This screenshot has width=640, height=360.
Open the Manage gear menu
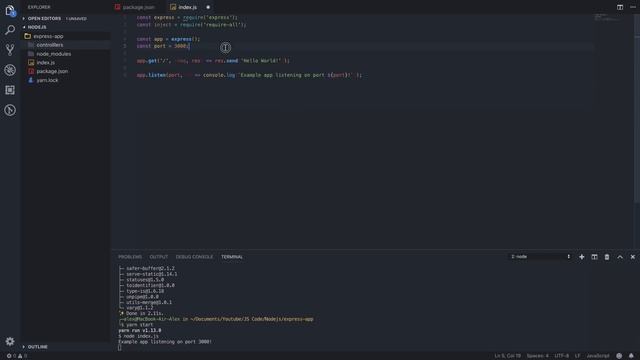(10, 341)
